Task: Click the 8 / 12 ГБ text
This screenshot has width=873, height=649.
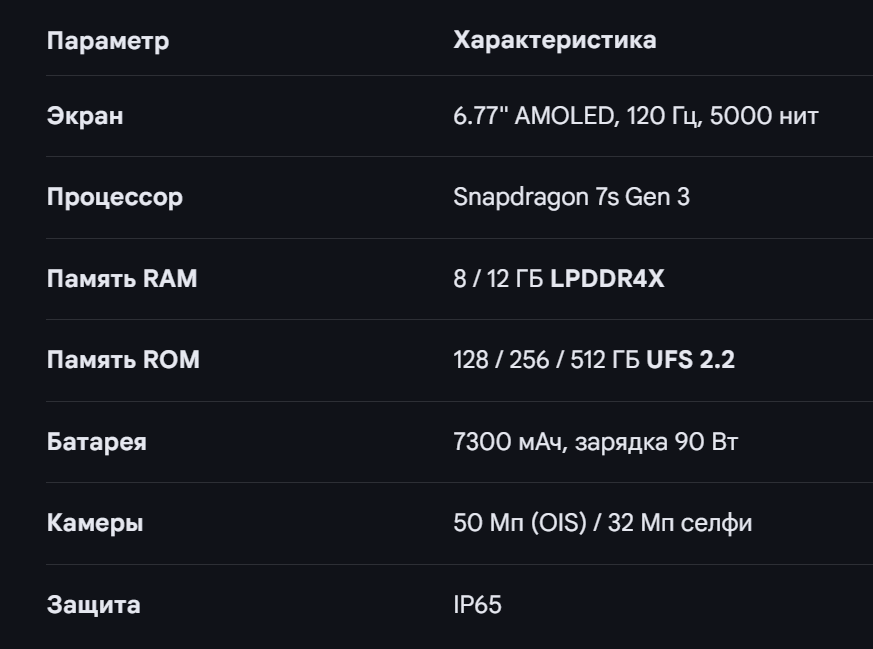Action: pyautogui.click(x=498, y=279)
